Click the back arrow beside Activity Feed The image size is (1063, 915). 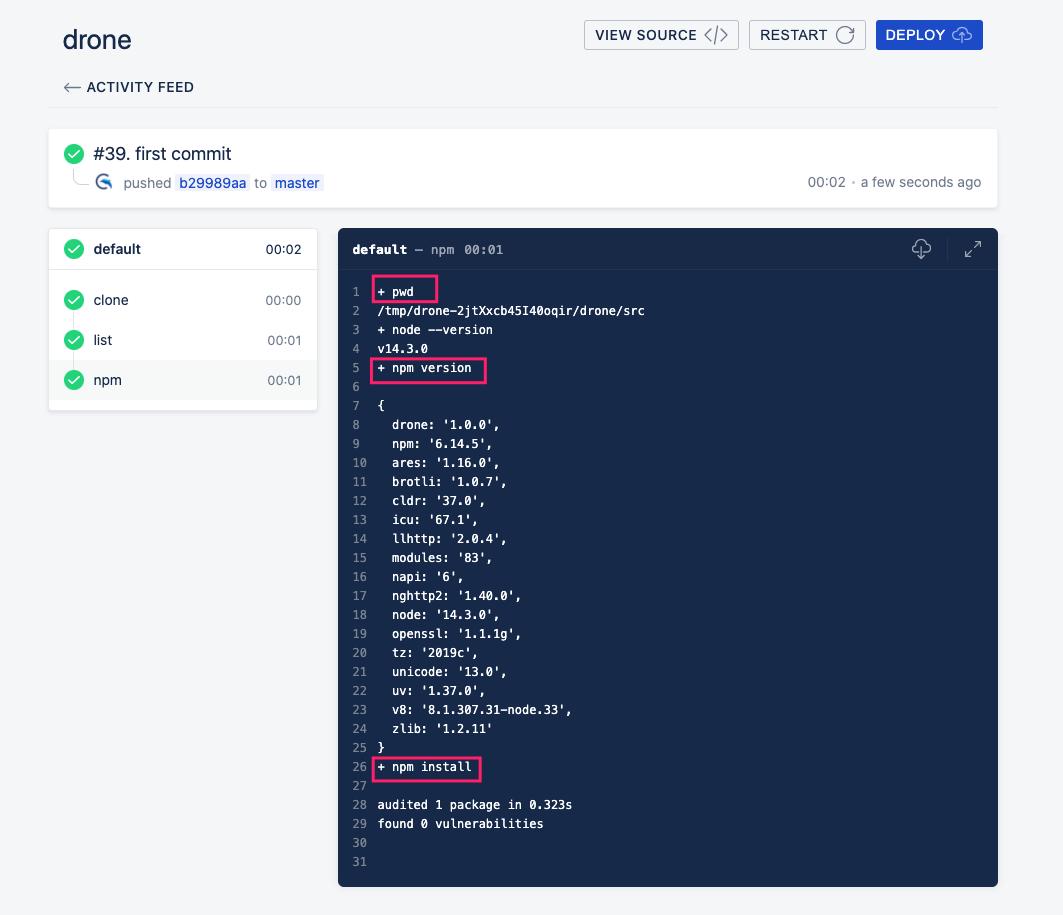(71, 87)
